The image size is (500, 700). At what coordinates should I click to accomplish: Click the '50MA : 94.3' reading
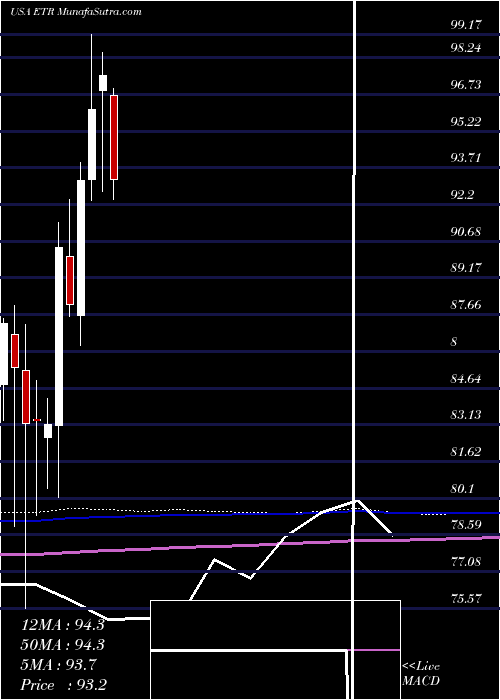click(62, 645)
